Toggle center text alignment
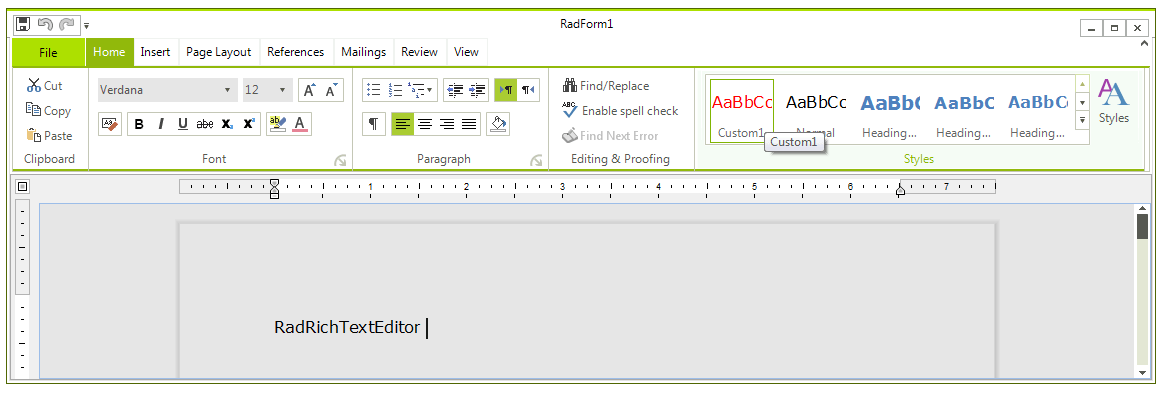The width and height of the screenshot is (1169, 396). 425,124
